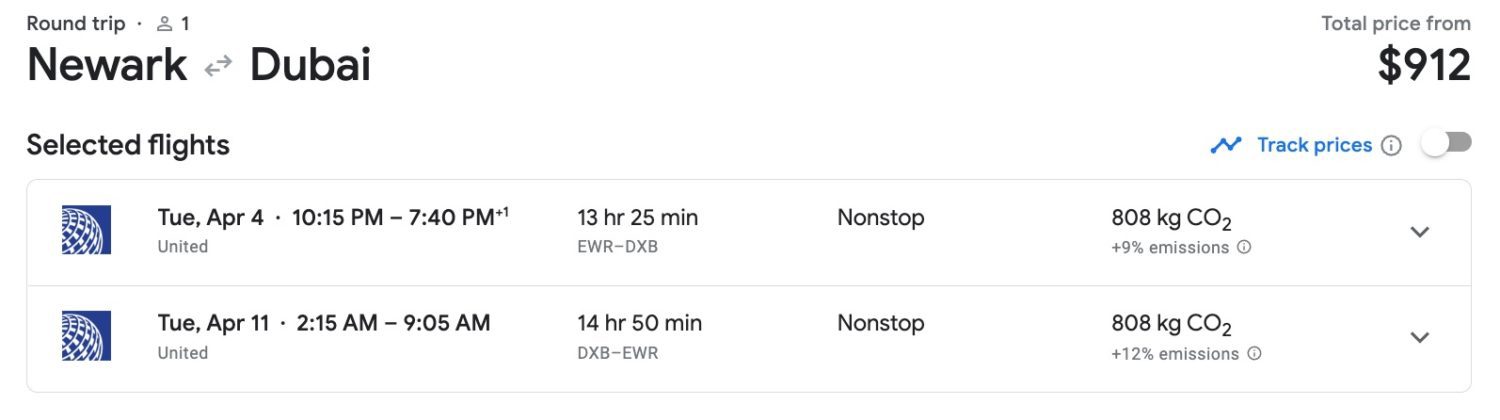Screen dimensions: 1500x420
Task: Click the Selected flights heading
Action: pyautogui.click(x=128, y=146)
